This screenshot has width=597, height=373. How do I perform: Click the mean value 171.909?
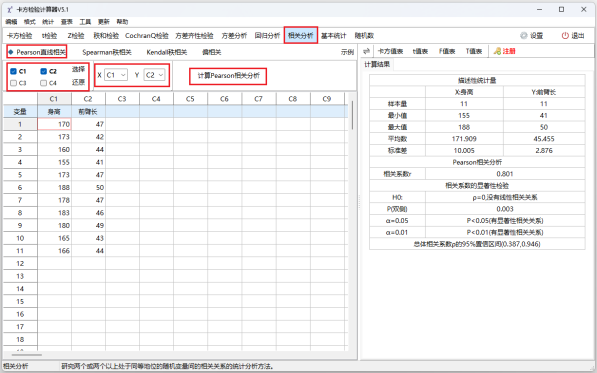tap(464, 139)
